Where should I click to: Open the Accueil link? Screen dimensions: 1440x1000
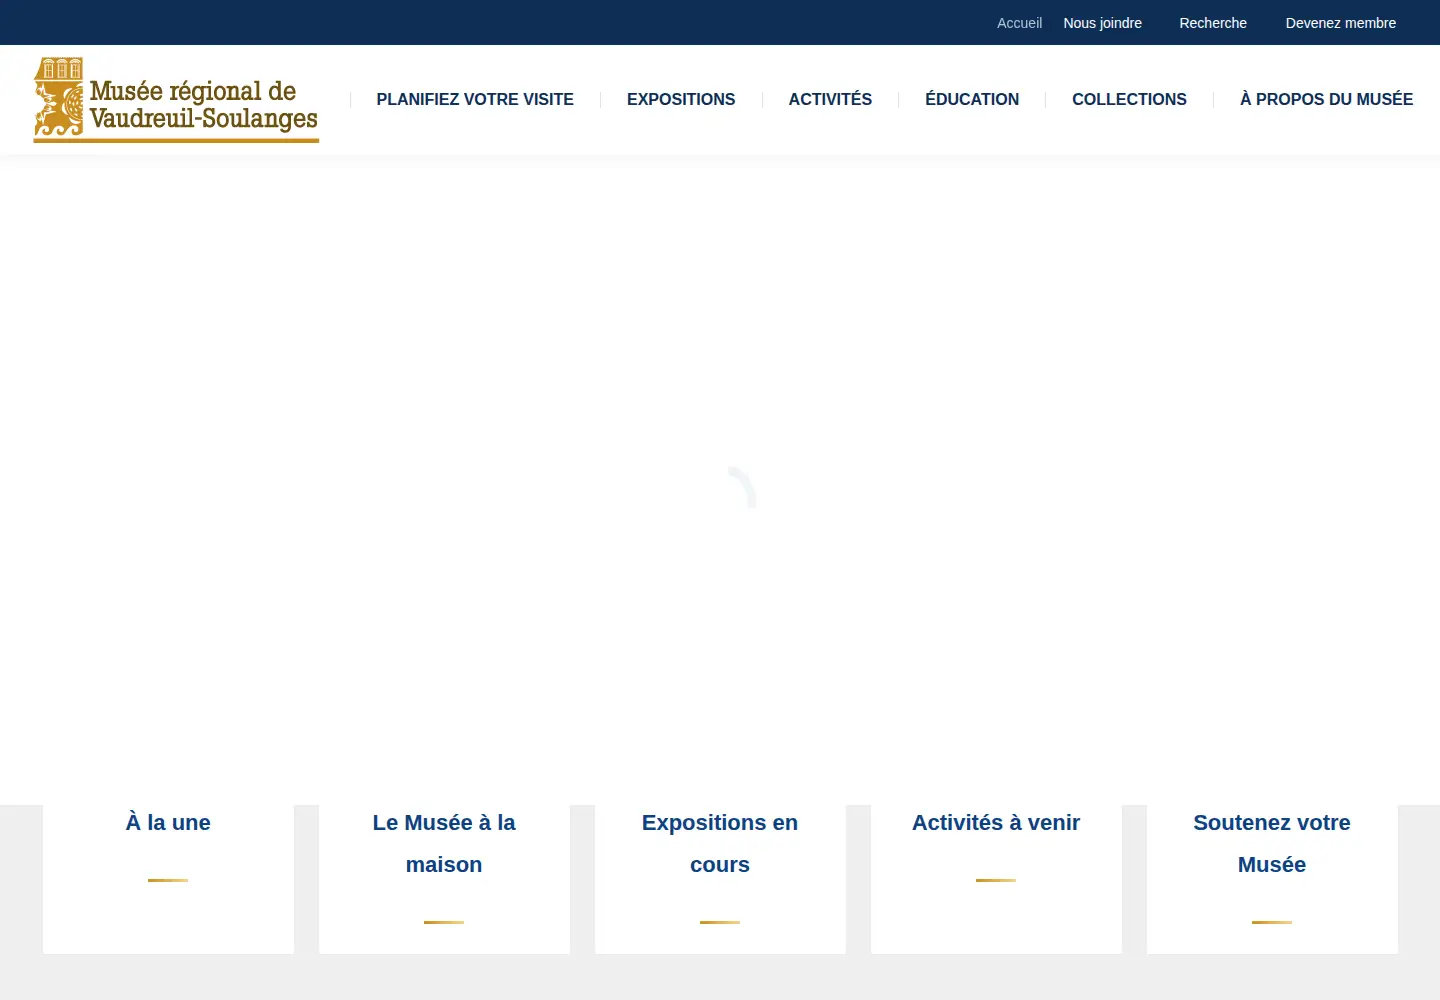tap(1019, 23)
